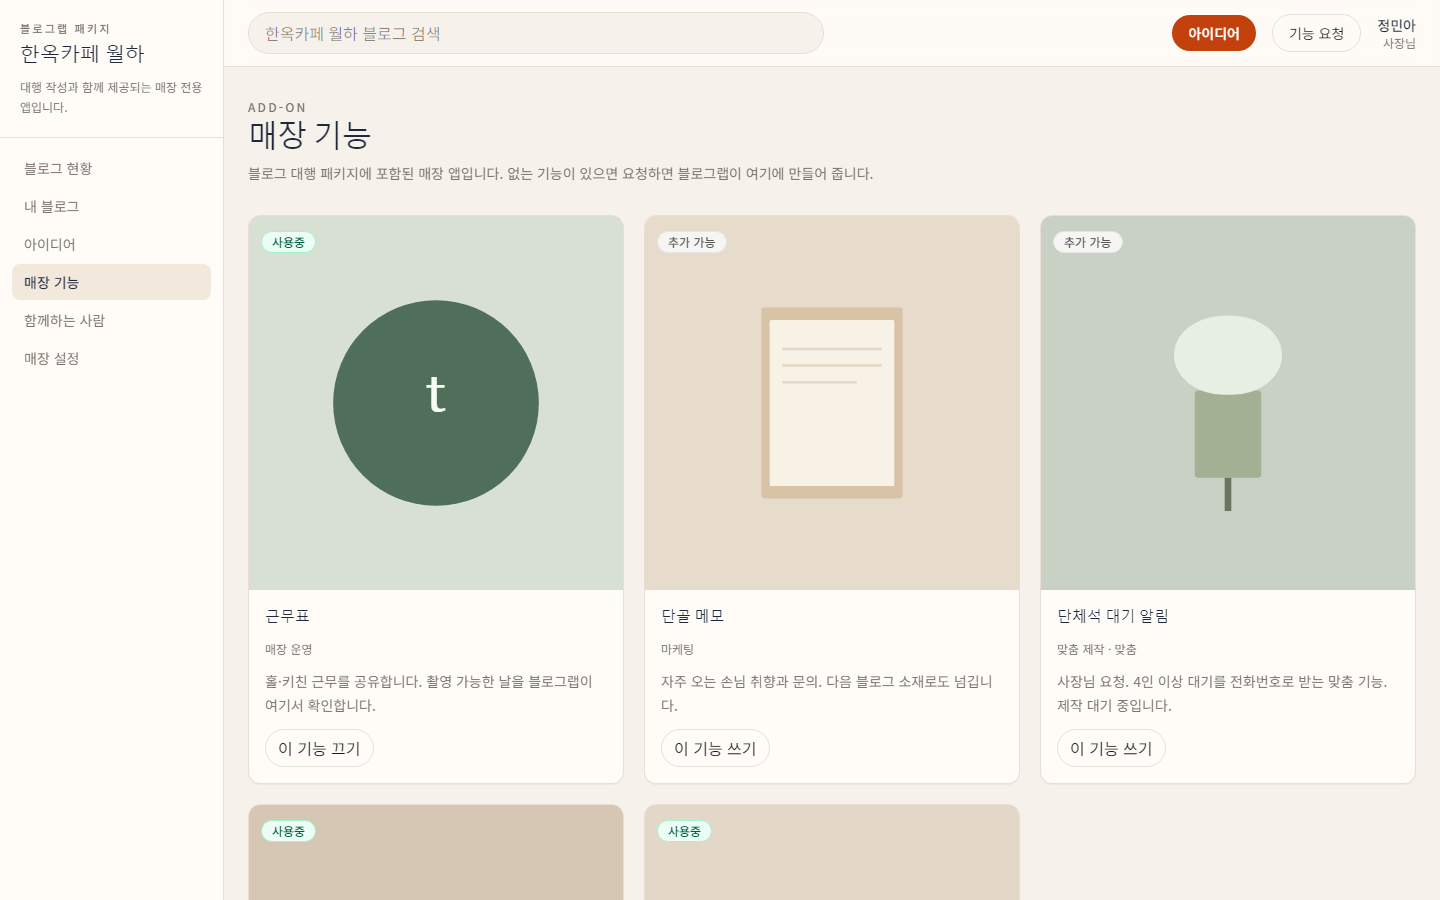Open 블로그 현황 in the sidebar
The height and width of the screenshot is (900, 1440).
click(111, 168)
